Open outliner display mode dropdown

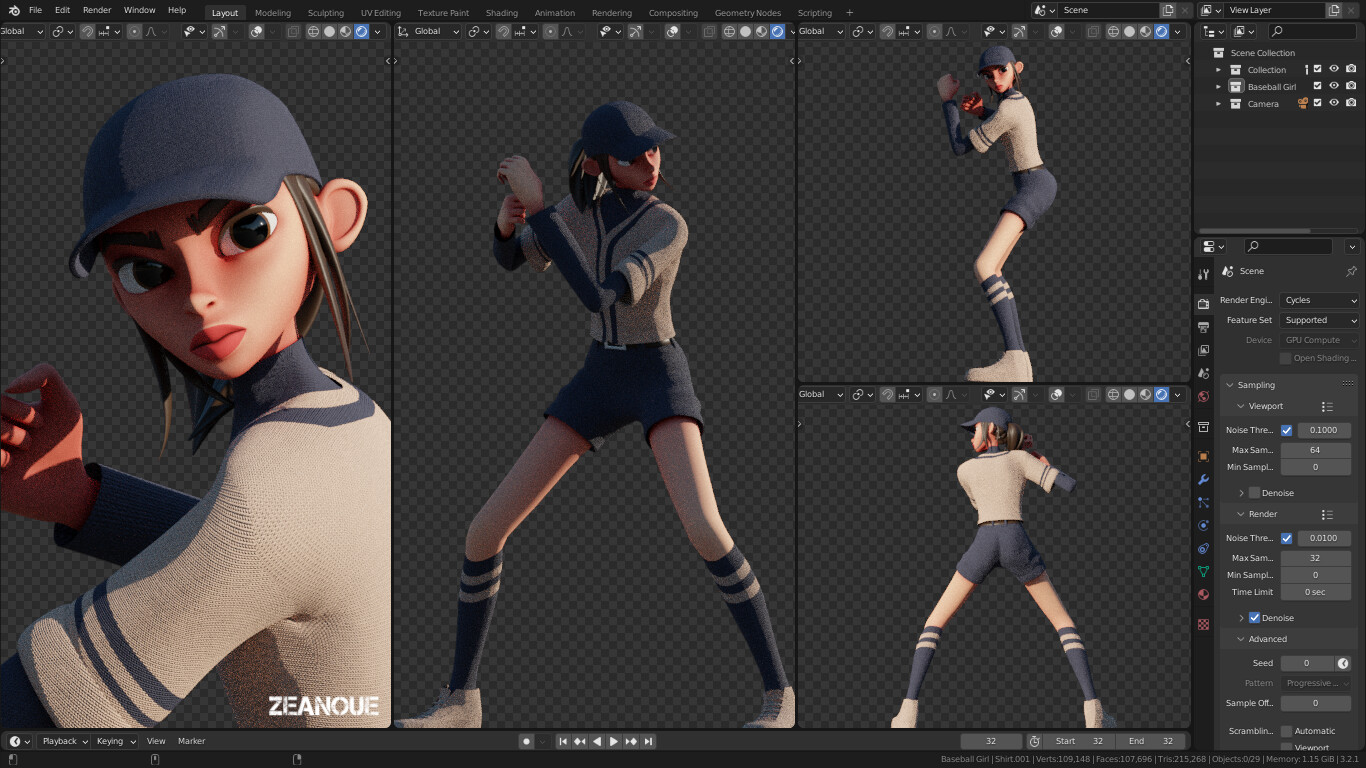pyautogui.click(x=1242, y=32)
